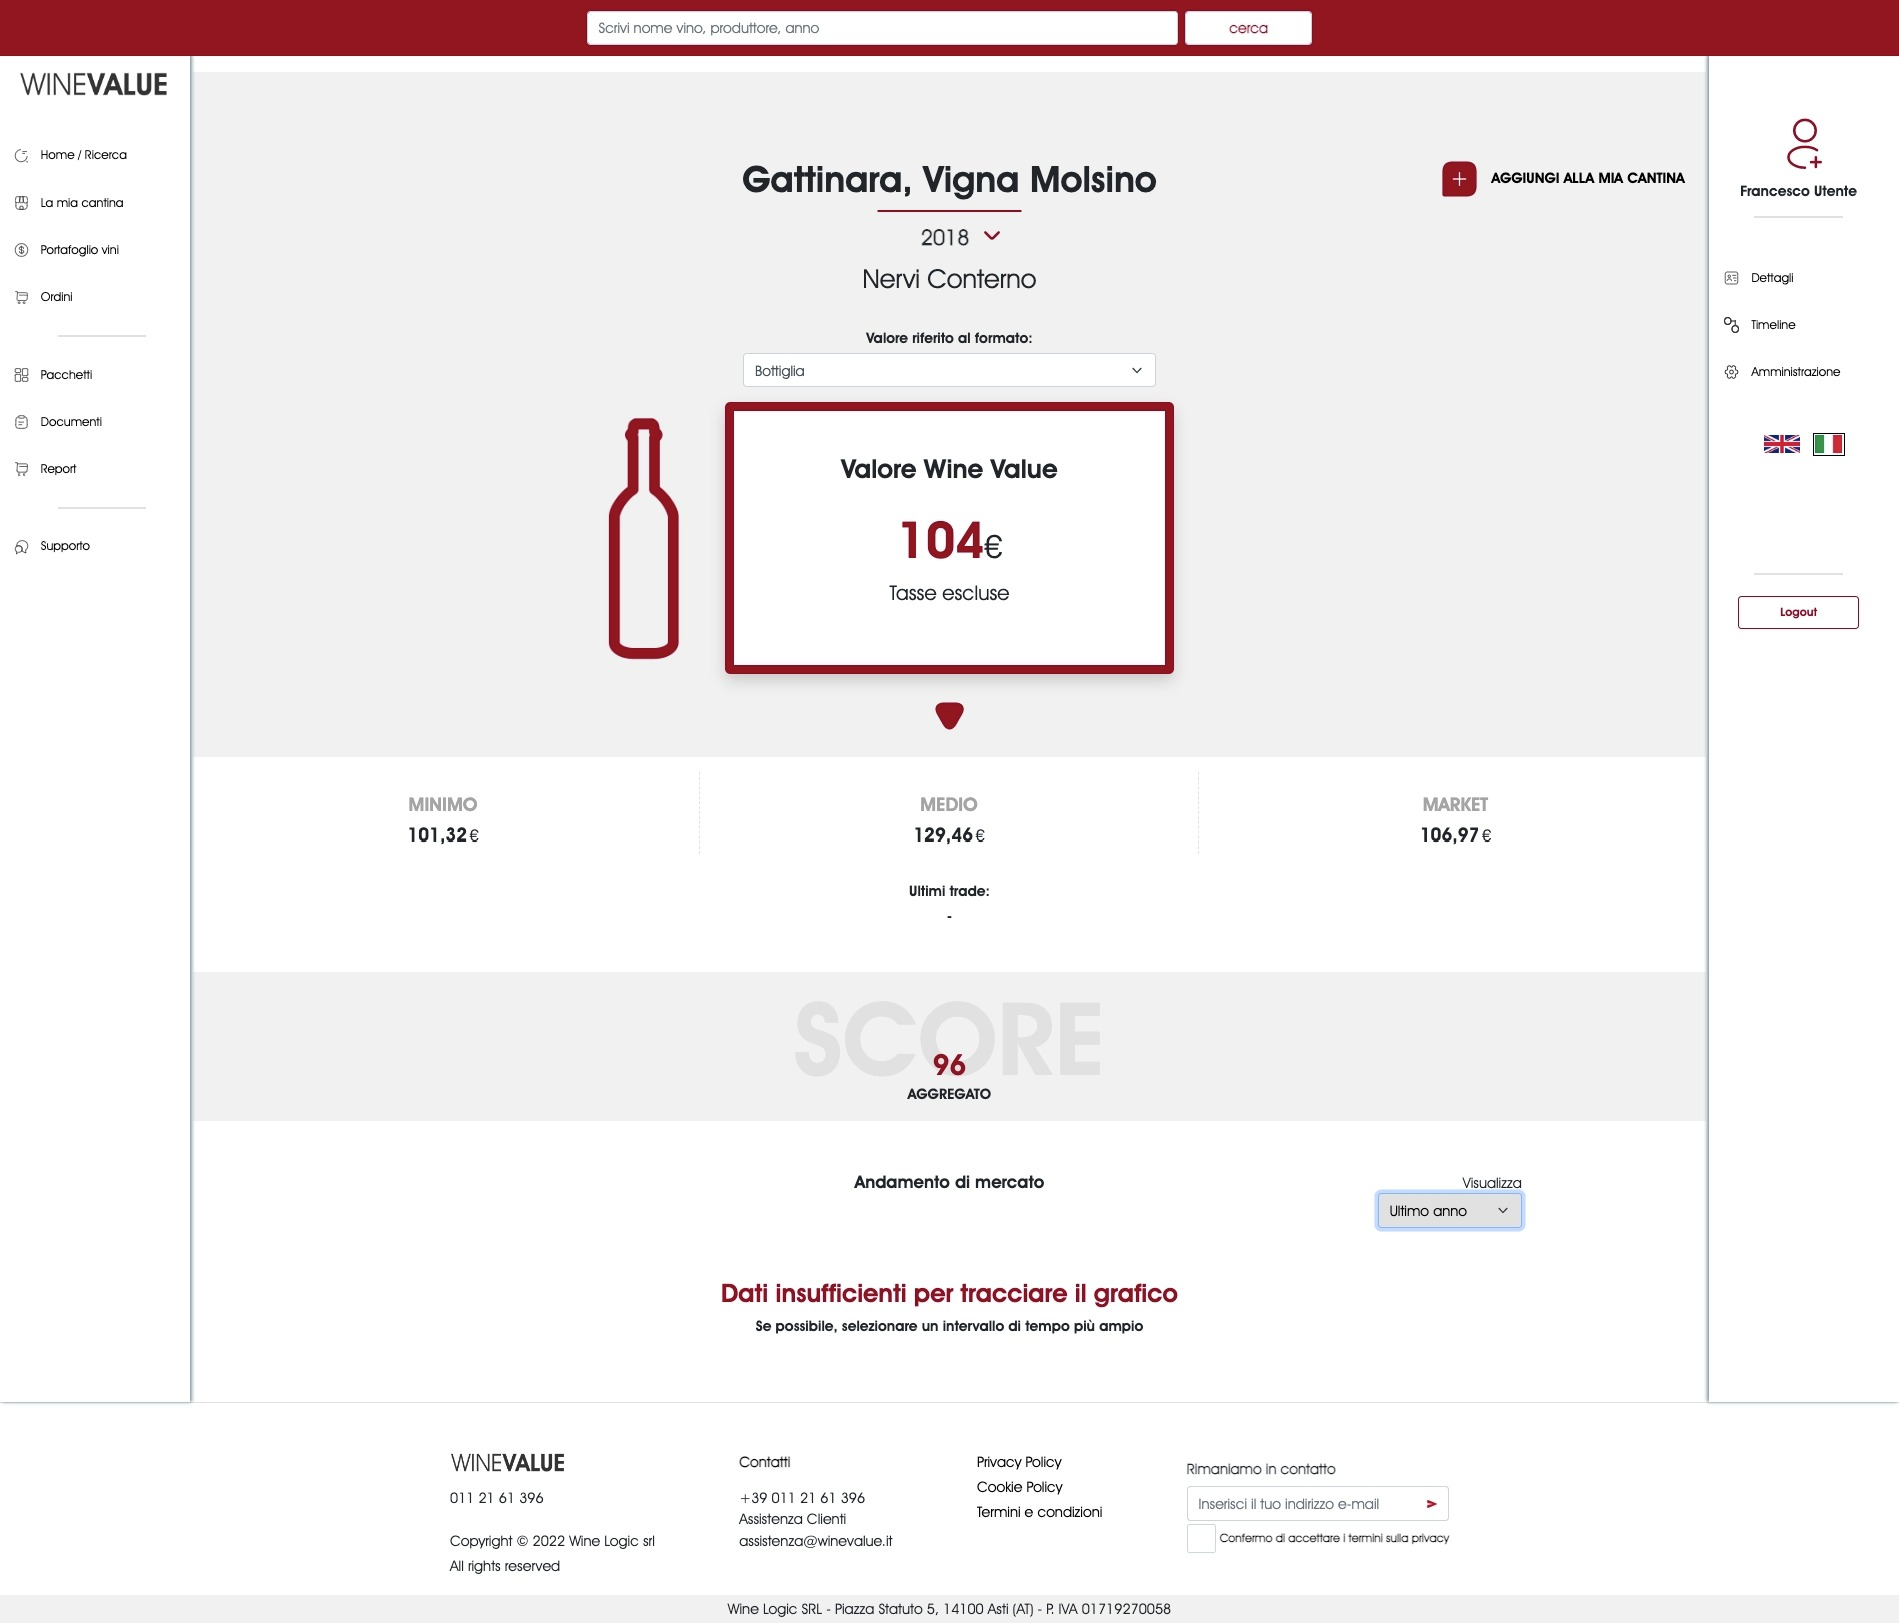Click the Ordini cart icon
This screenshot has height=1623, width=1899.
tap(21, 297)
